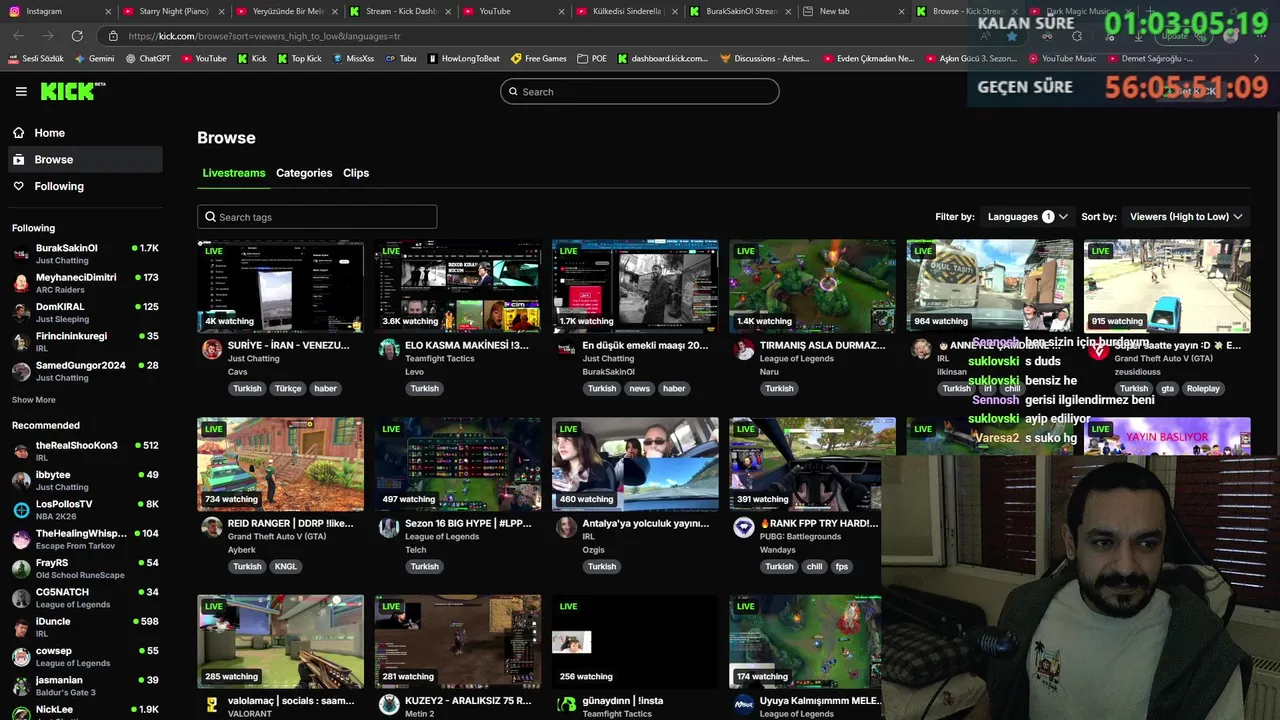Open ELO KASMA MAKİNESİ stream thumbnail
Viewport: 1280px width, 720px height.
458,286
